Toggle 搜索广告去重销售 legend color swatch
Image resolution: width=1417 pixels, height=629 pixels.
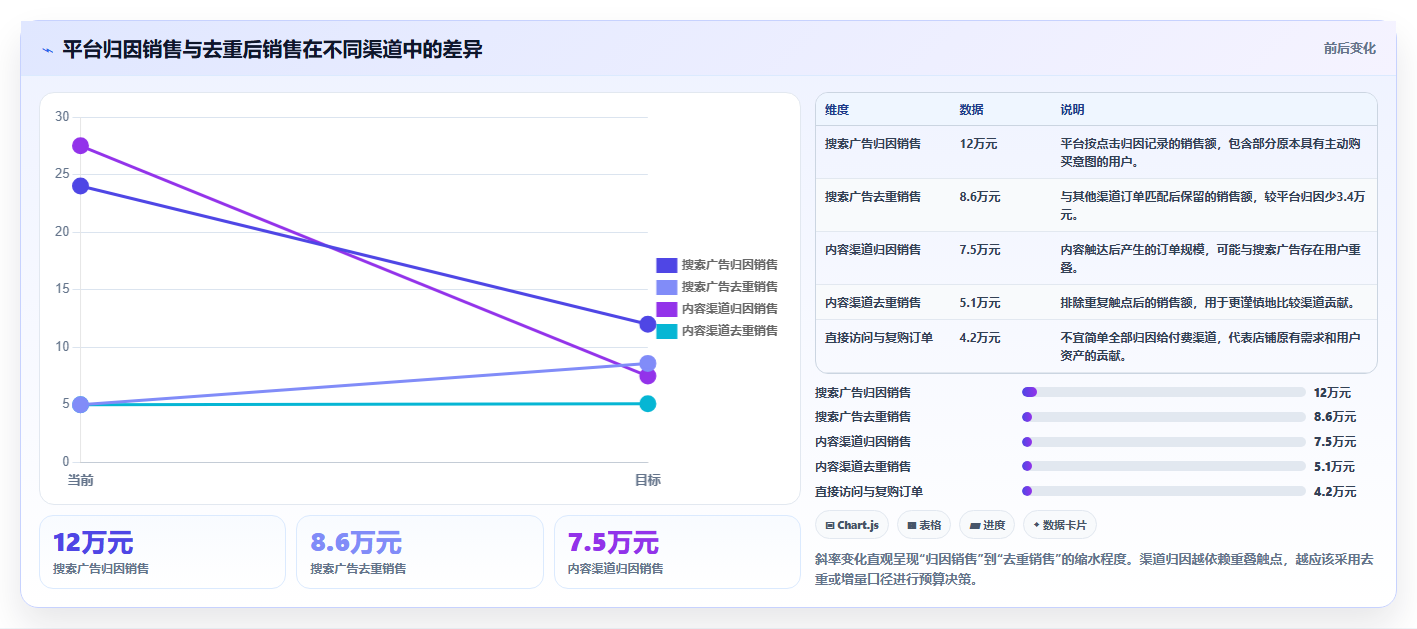tap(667, 287)
